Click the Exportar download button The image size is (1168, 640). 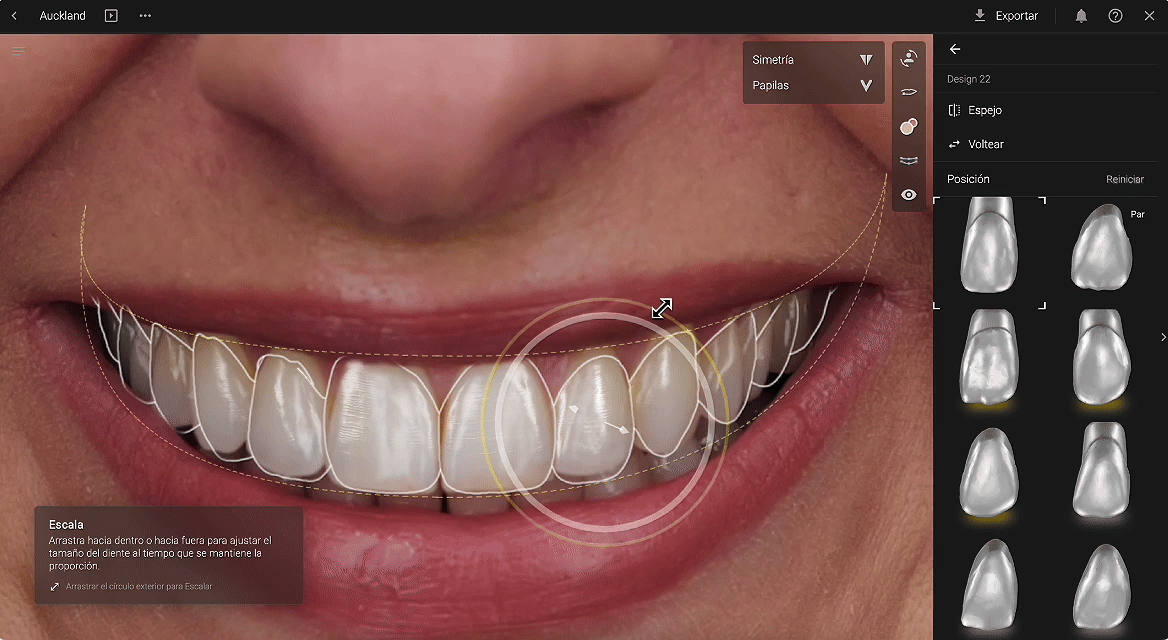tap(1006, 16)
